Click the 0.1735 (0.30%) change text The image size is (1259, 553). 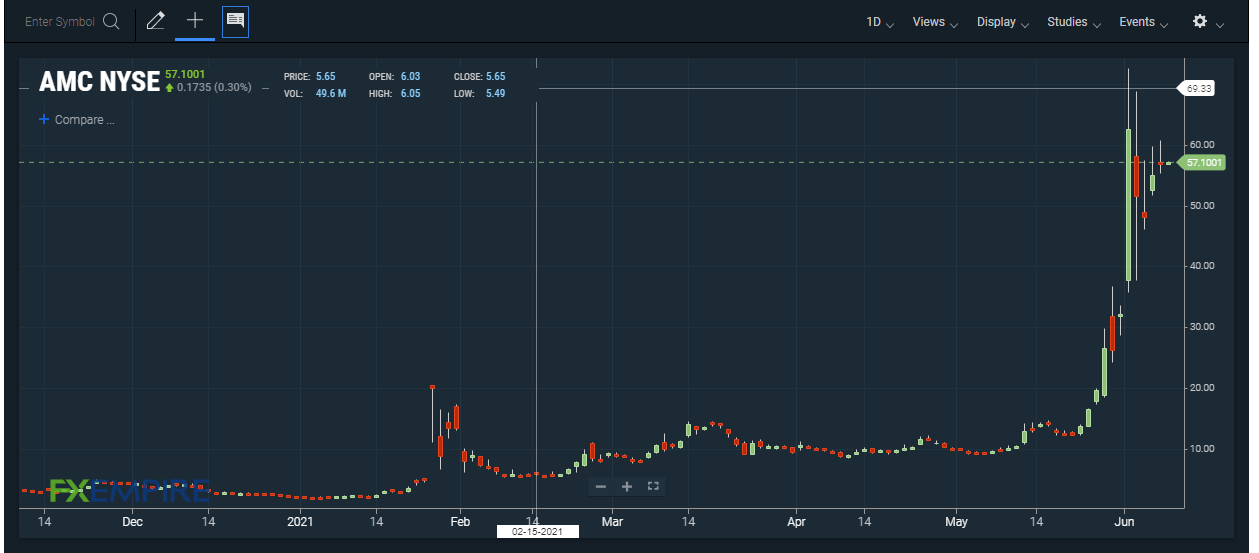214,88
